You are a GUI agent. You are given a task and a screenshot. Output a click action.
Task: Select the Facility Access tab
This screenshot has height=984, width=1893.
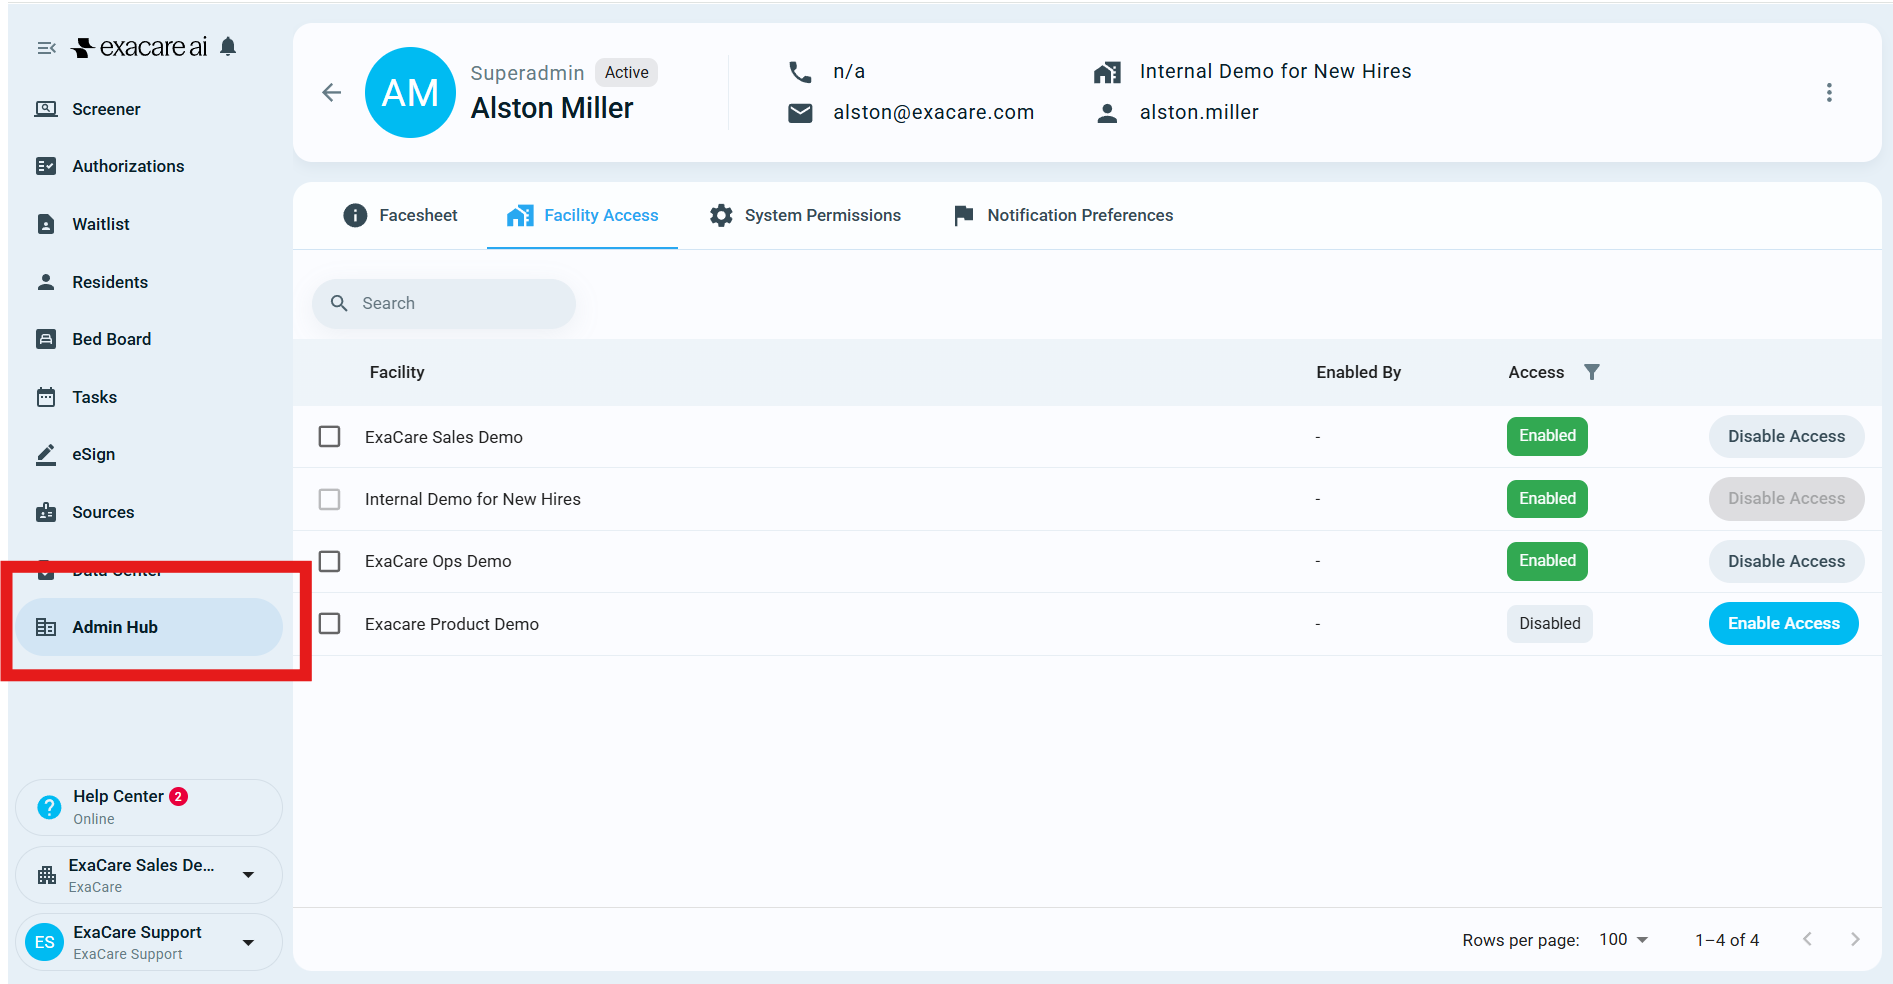pyautogui.click(x=582, y=215)
